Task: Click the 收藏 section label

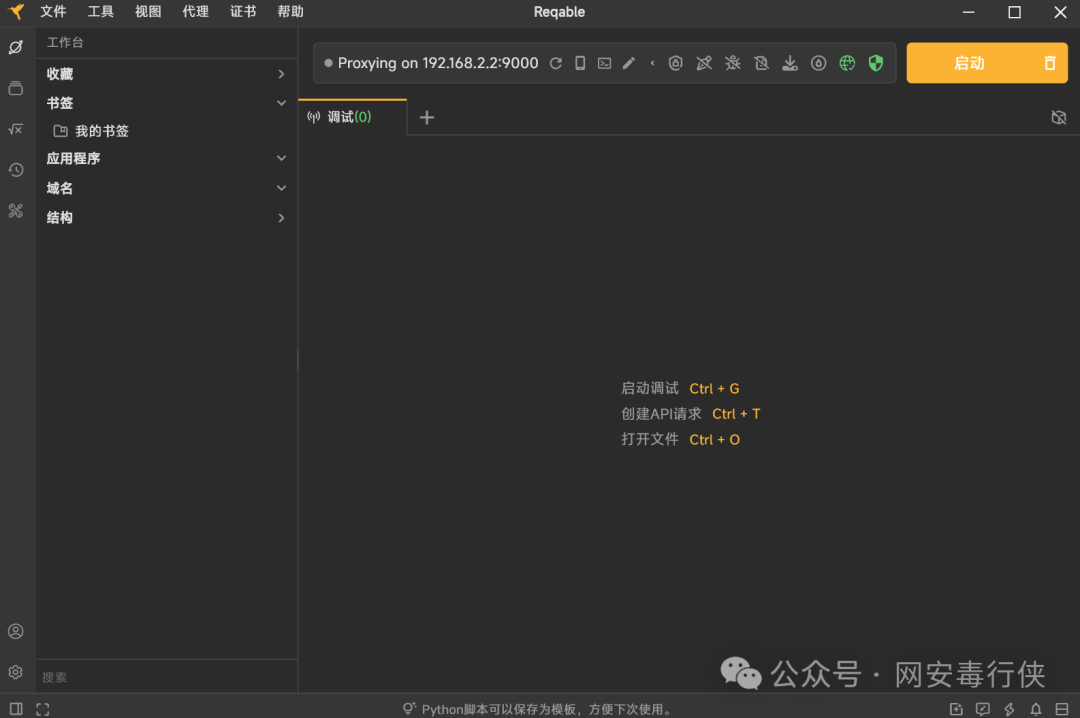Action: [x=60, y=74]
